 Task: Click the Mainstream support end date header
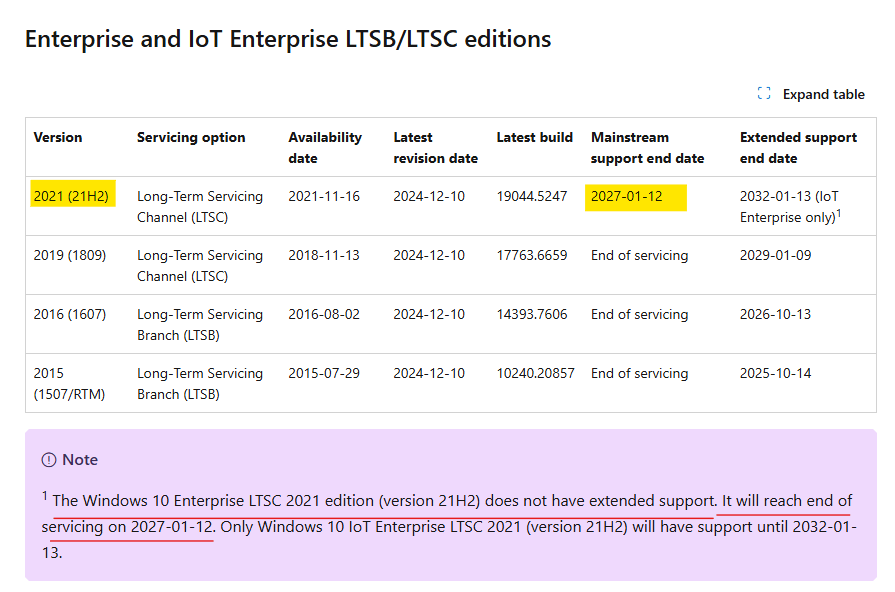[x=647, y=147]
